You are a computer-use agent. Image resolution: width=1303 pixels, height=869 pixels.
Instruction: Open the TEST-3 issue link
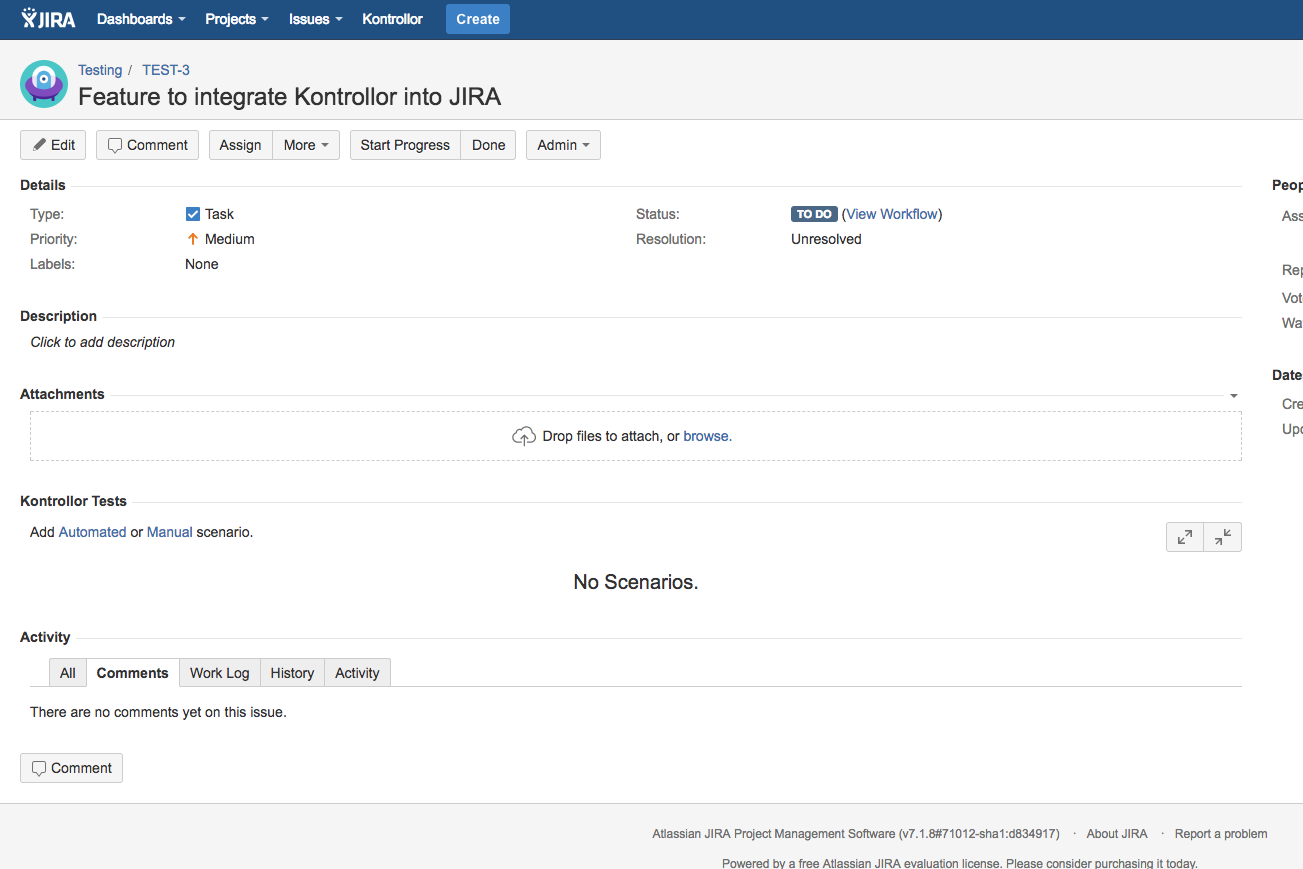pyautogui.click(x=166, y=70)
